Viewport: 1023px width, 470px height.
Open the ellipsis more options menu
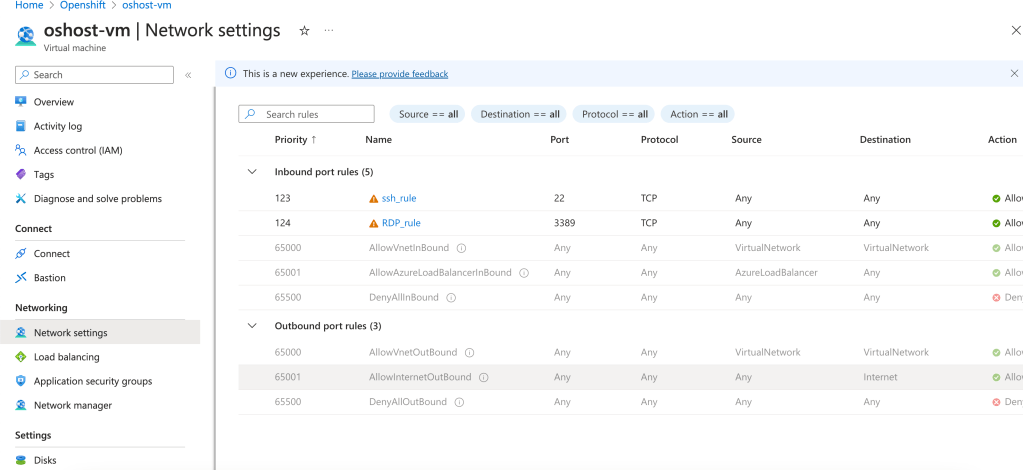329,31
